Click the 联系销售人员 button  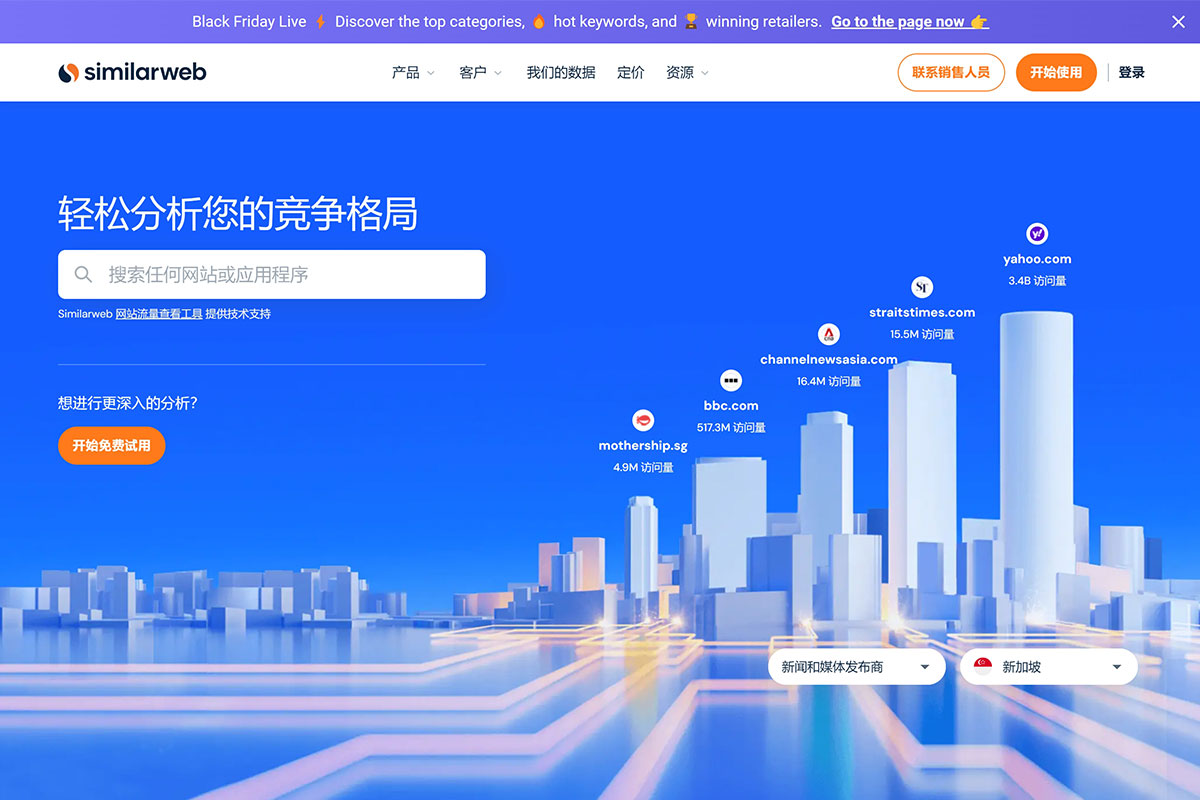click(950, 72)
